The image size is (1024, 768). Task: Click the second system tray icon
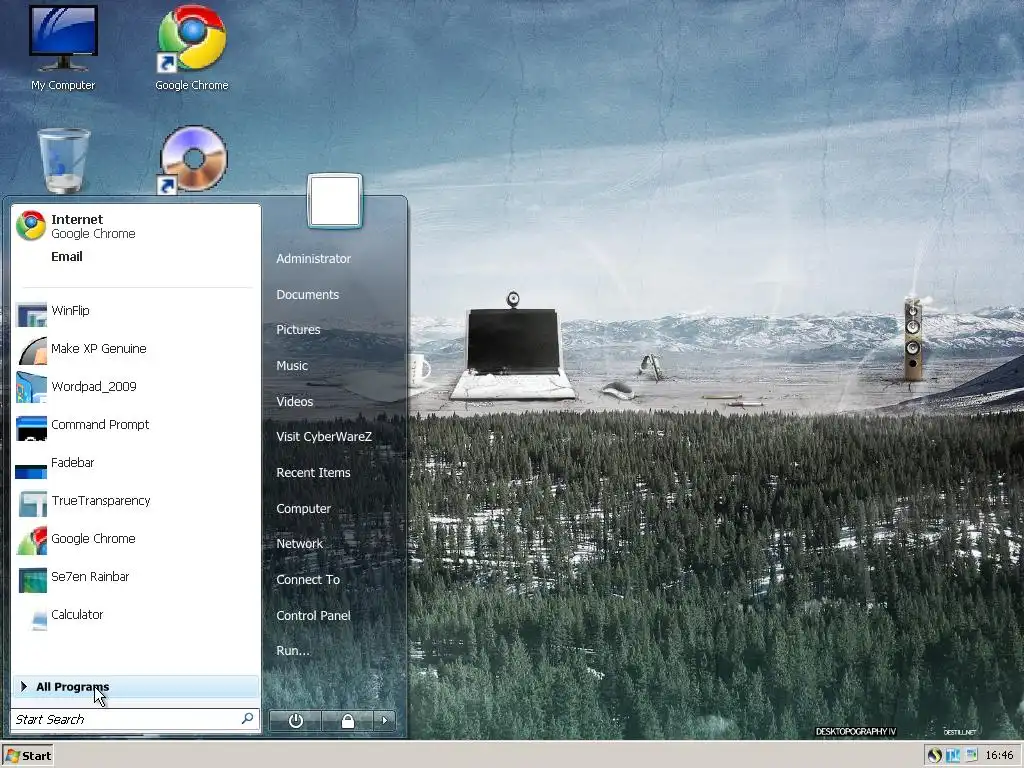coord(953,756)
